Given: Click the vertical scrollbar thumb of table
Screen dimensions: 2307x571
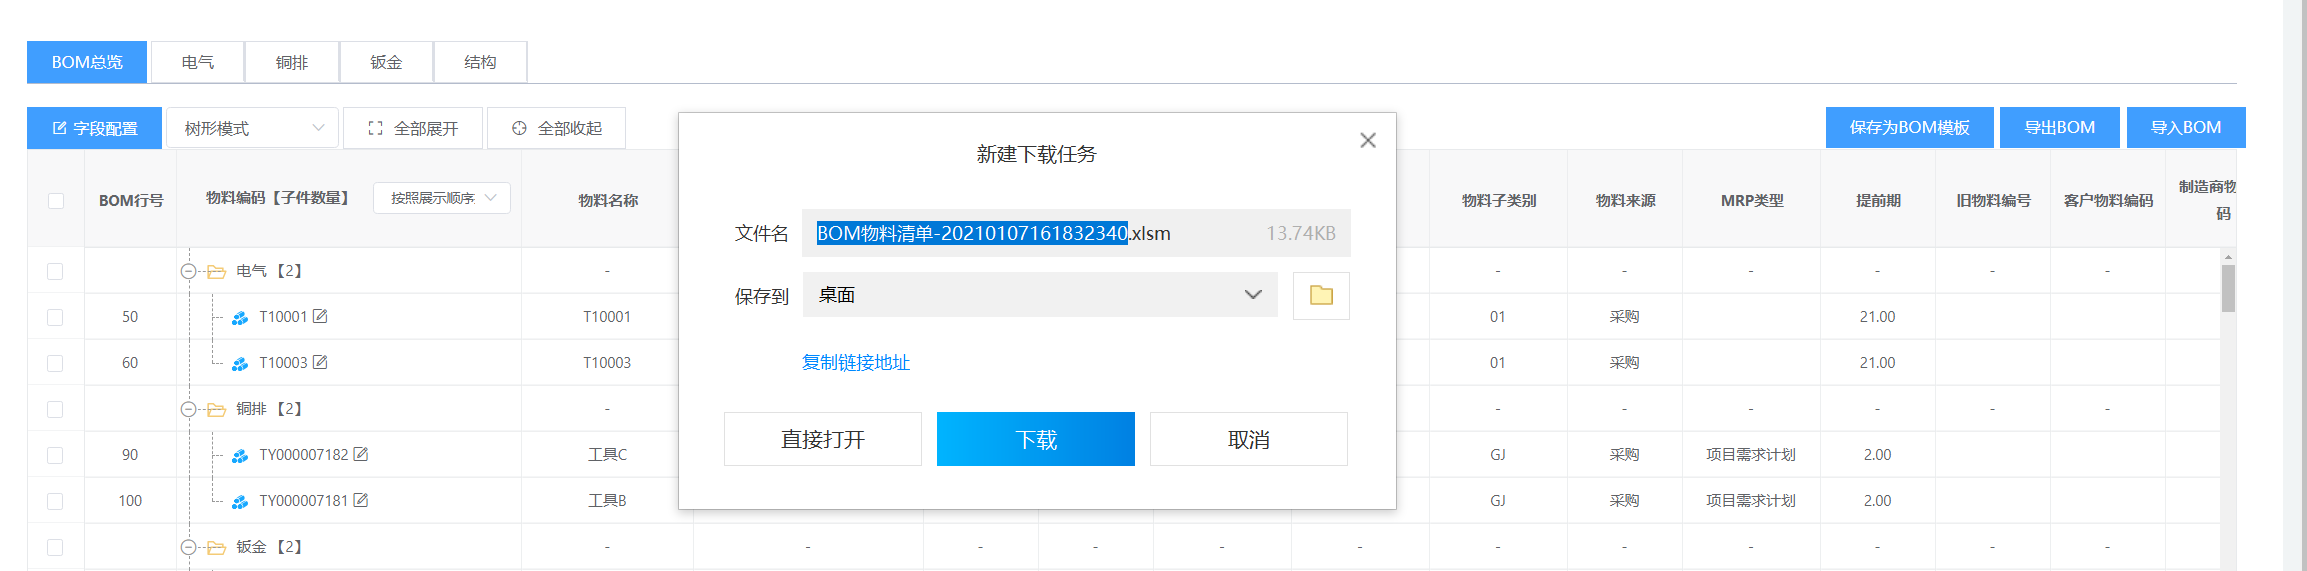Looking at the screenshot, I should pos(2228,288).
